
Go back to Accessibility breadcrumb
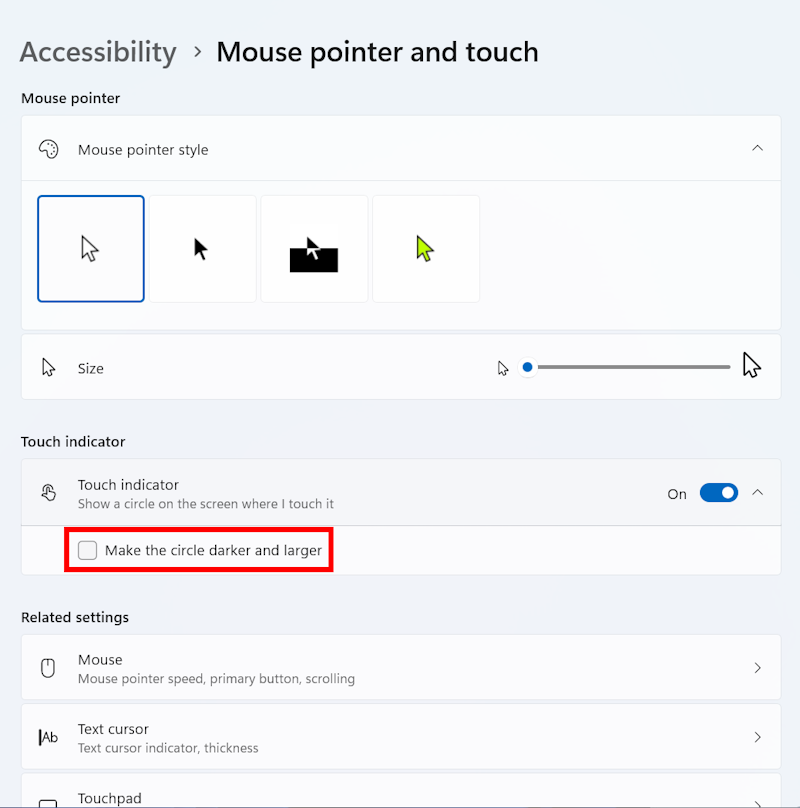(98, 52)
